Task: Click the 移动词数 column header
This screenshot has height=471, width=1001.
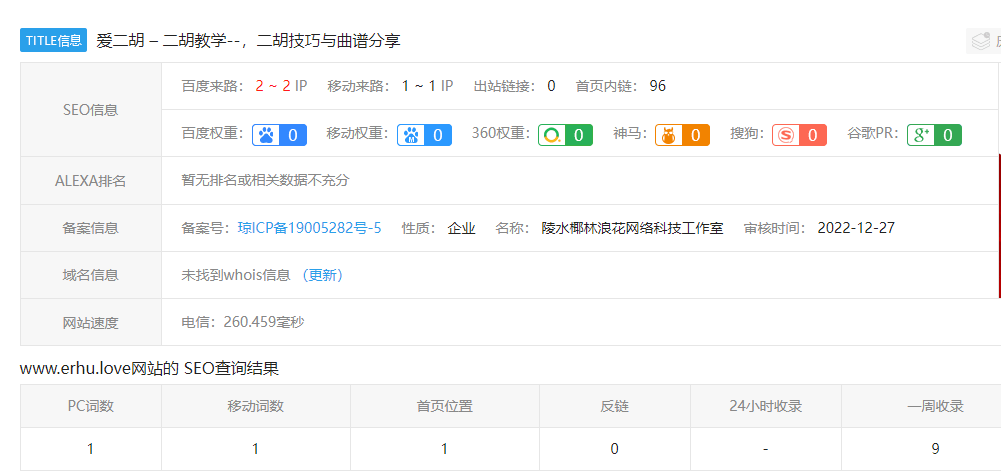Action: [x=255, y=406]
